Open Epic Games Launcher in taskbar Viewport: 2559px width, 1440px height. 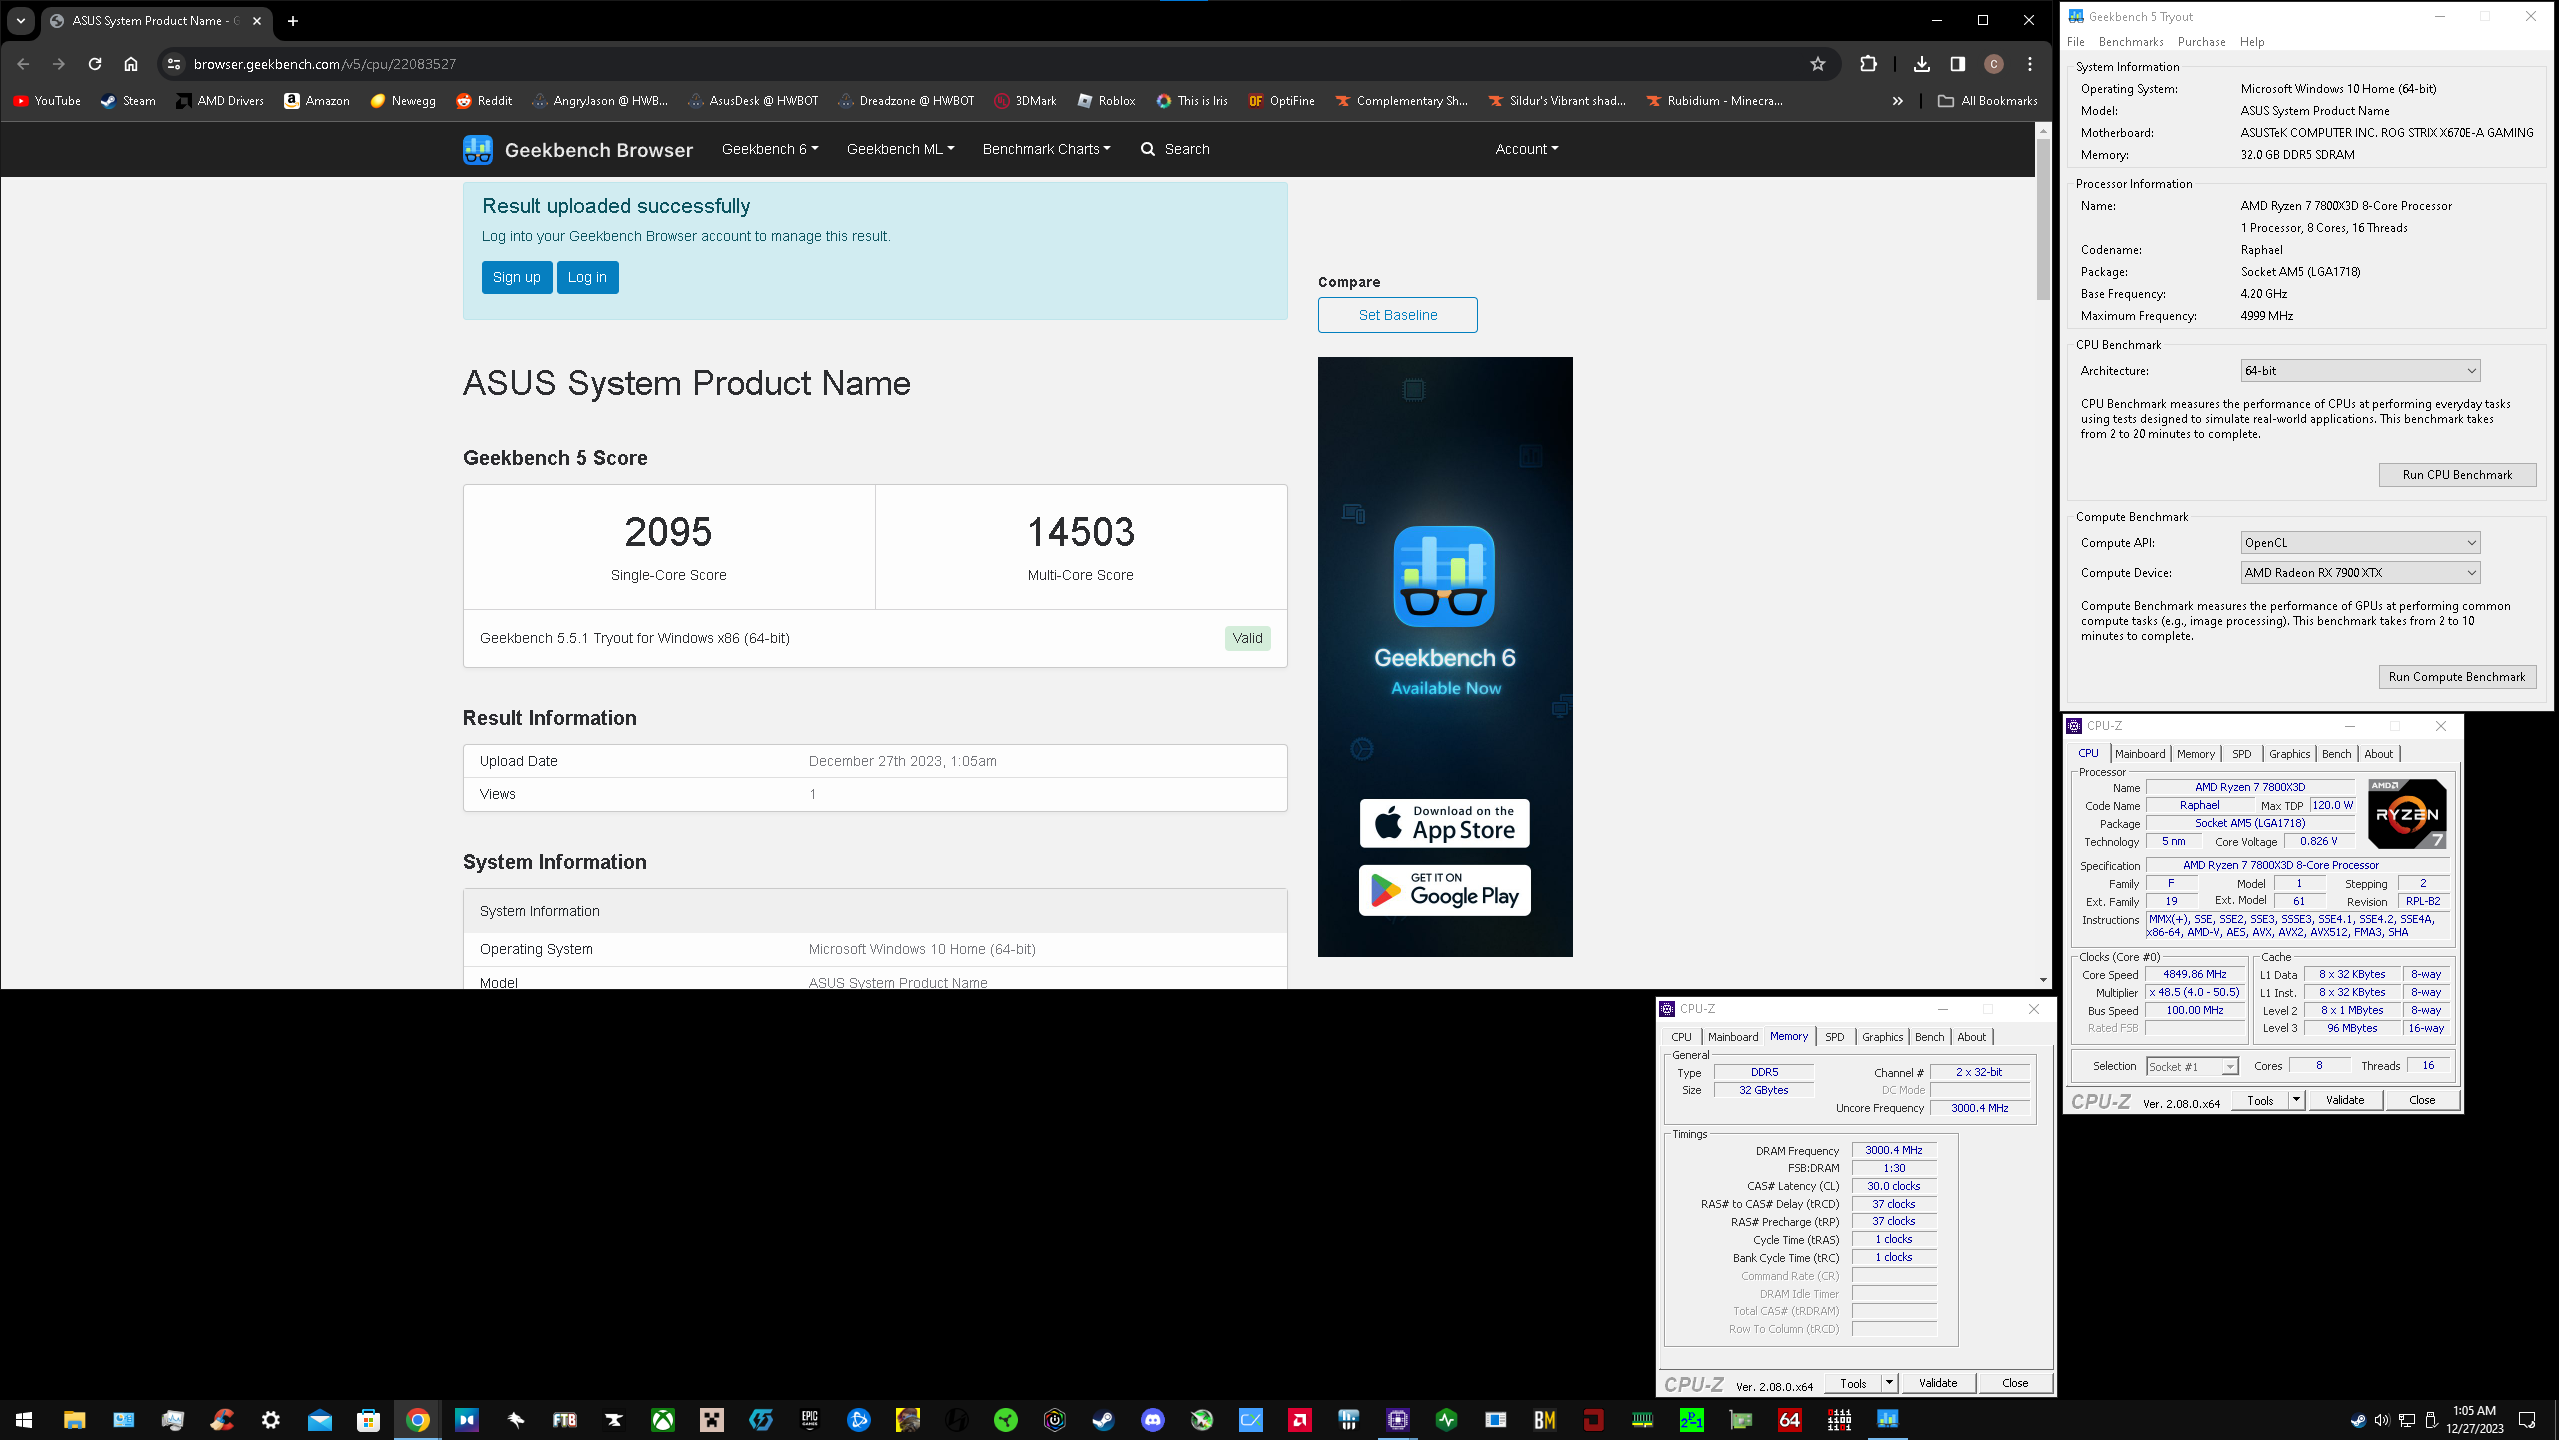(809, 1419)
